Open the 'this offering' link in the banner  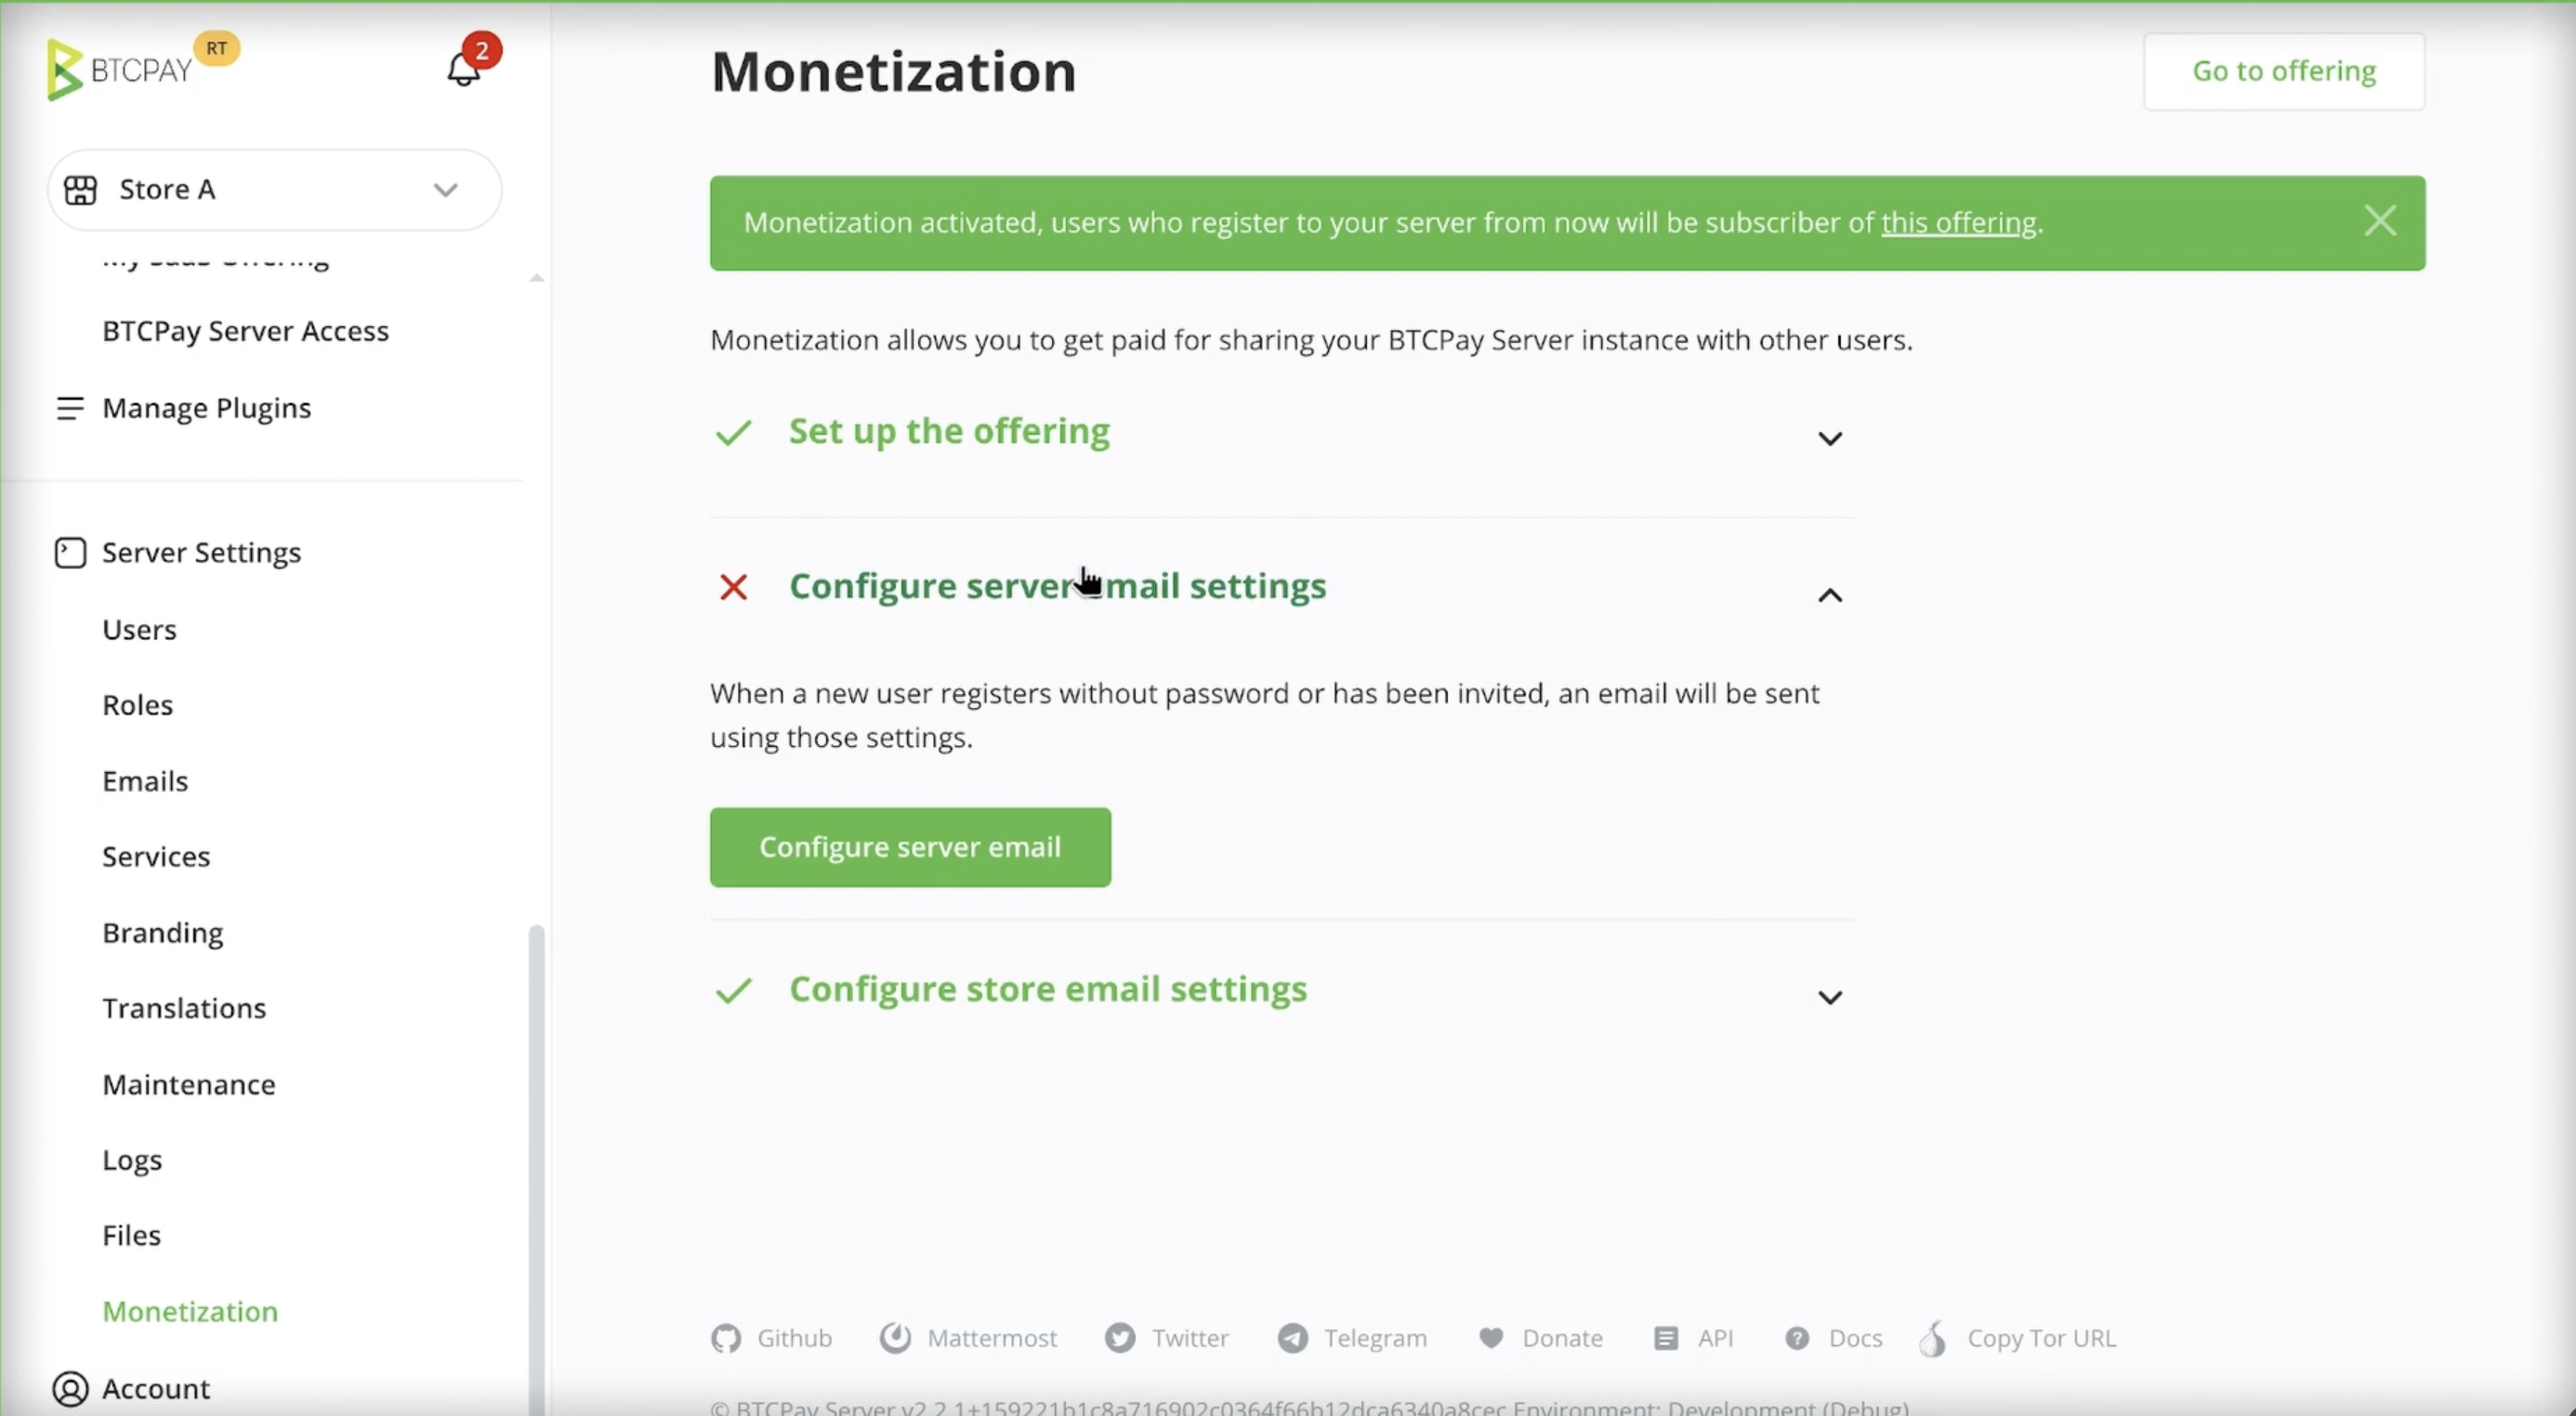pos(1958,223)
